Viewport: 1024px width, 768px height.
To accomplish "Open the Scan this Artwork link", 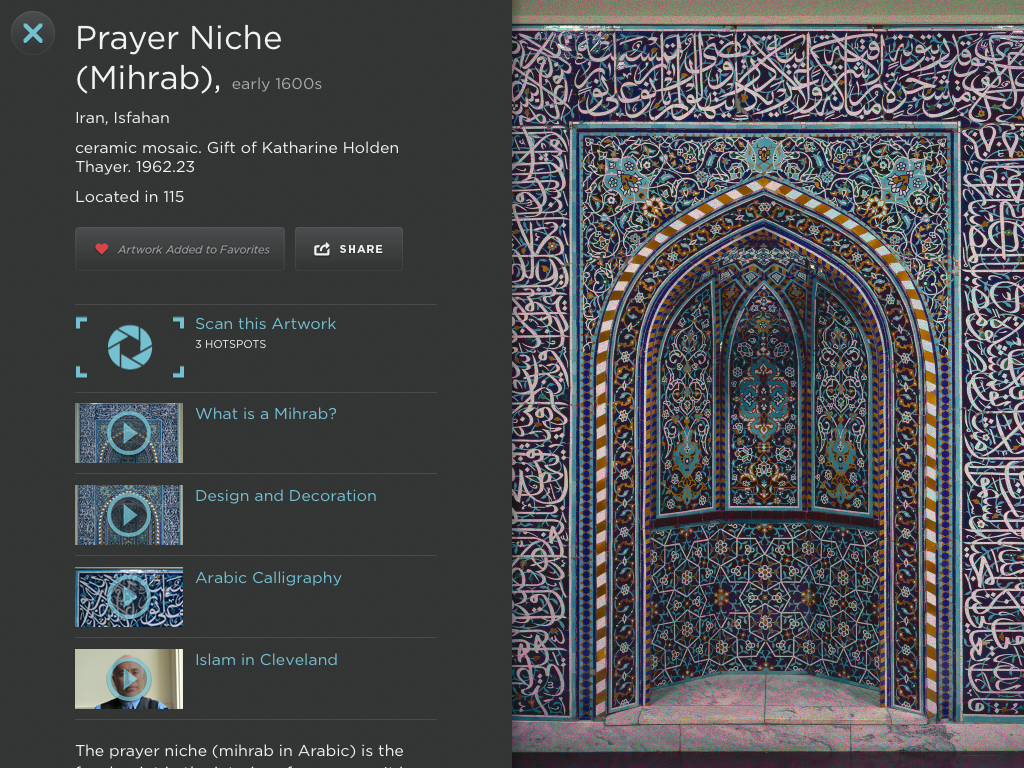I will [x=265, y=324].
